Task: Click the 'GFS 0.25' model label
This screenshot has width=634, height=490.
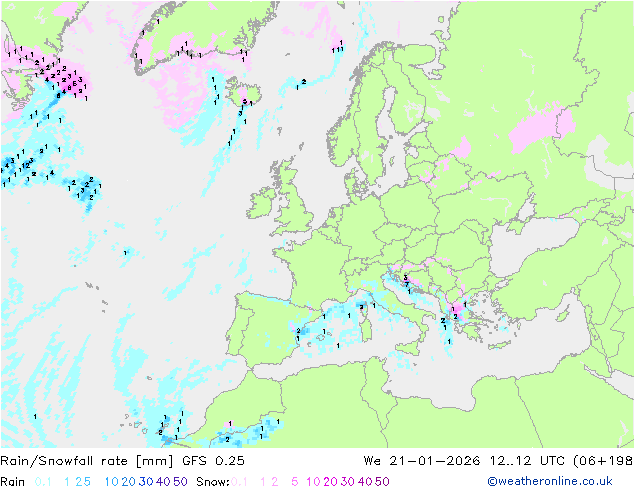Action: point(213,461)
